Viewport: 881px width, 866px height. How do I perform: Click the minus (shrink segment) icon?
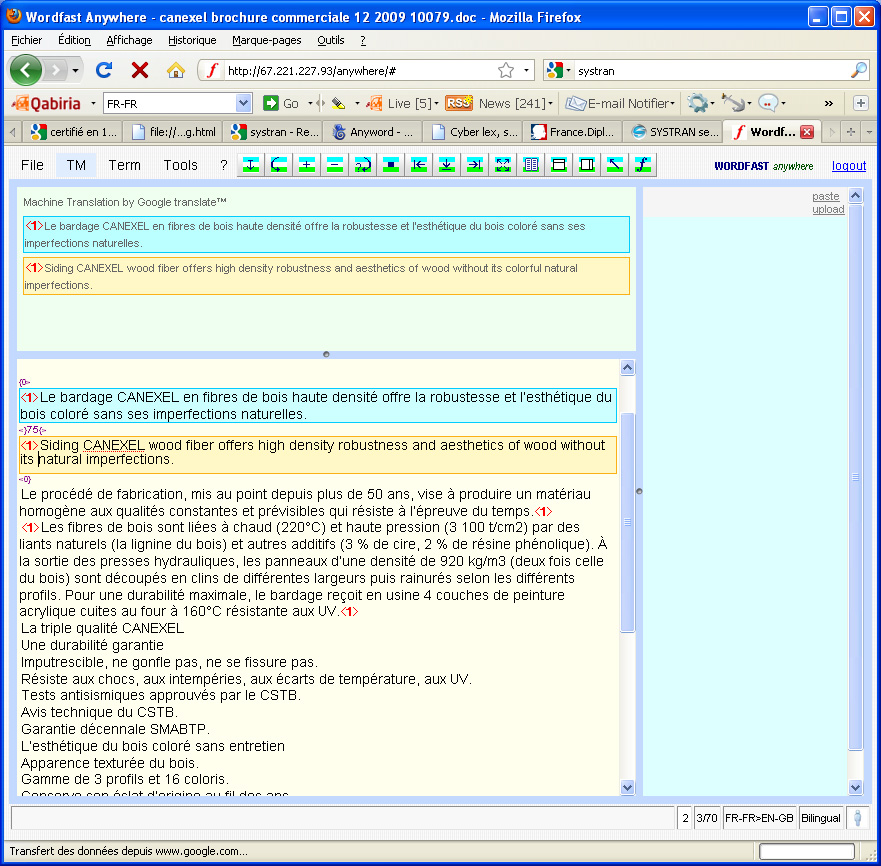point(335,165)
